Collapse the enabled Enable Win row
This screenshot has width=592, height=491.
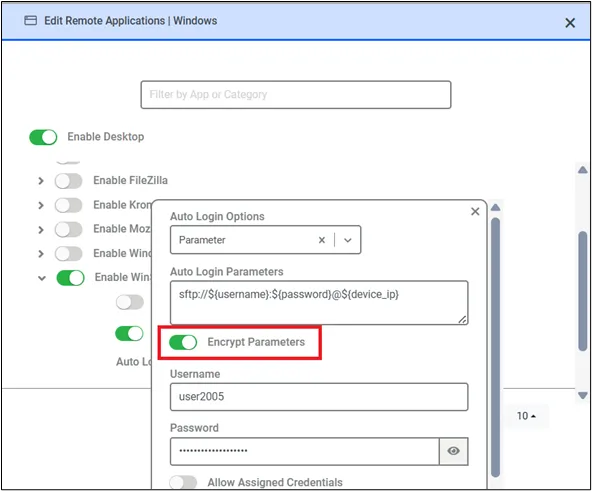pyautogui.click(x=42, y=278)
